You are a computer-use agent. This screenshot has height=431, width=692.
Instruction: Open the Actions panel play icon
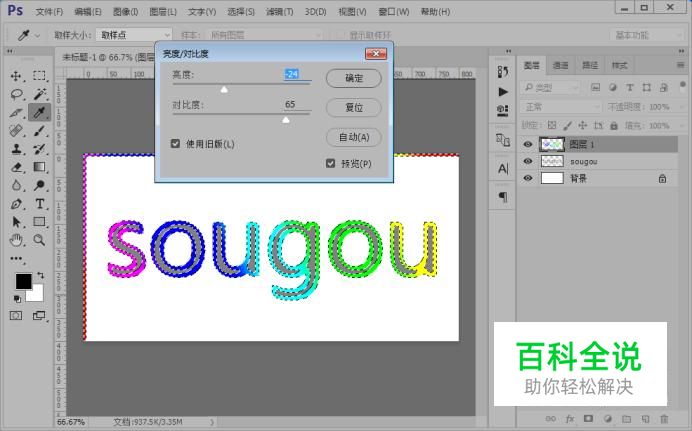click(x=503, y=92)
